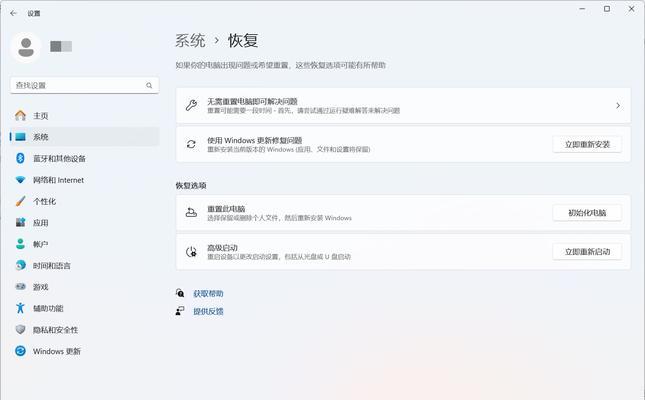Open 蓝牙和其他设备 settings

pos(84,158)
